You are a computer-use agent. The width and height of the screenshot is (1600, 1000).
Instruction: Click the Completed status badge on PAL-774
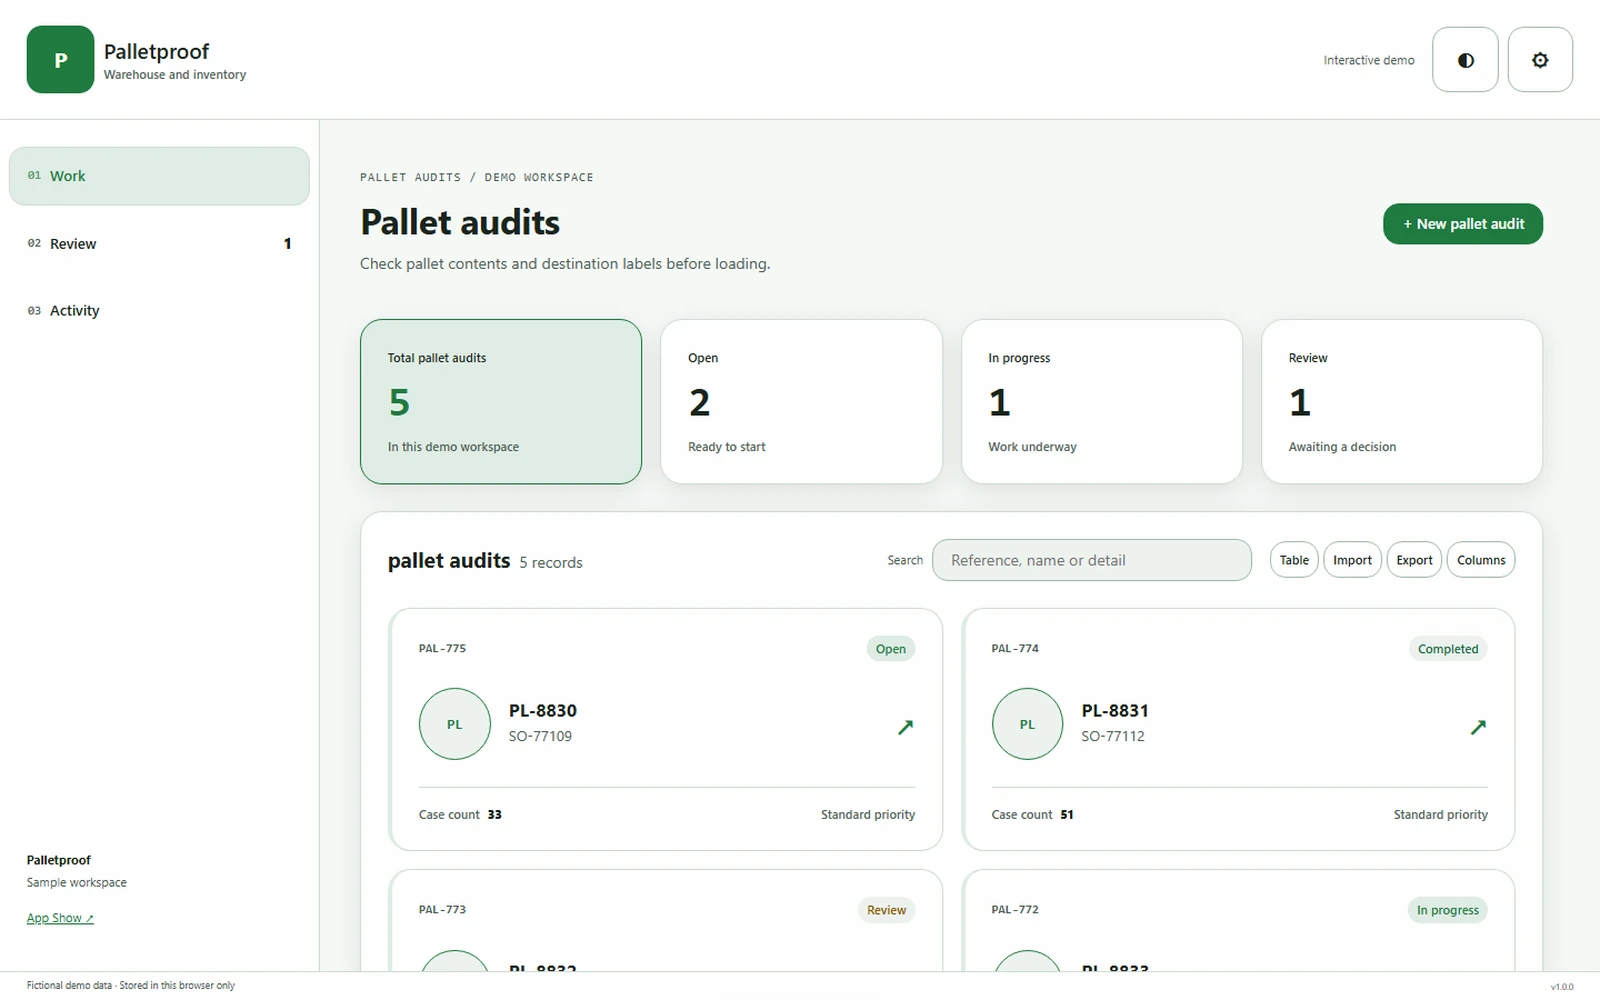(1448, 649)
